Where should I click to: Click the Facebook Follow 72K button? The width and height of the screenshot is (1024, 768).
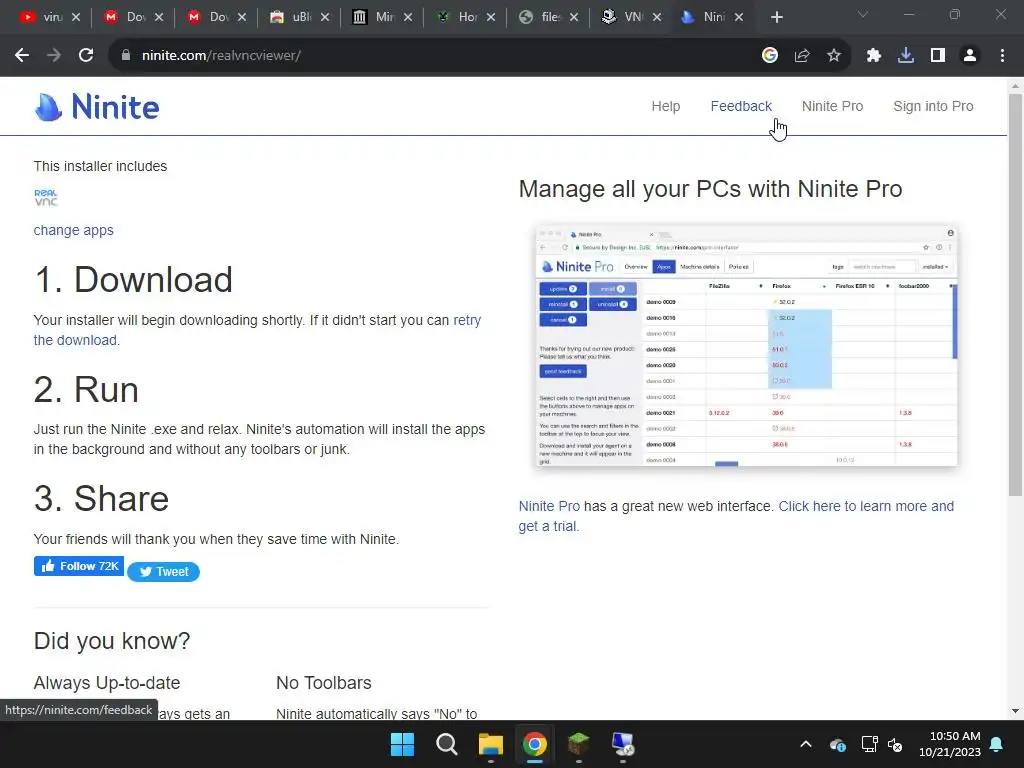[x=79, y=566]
